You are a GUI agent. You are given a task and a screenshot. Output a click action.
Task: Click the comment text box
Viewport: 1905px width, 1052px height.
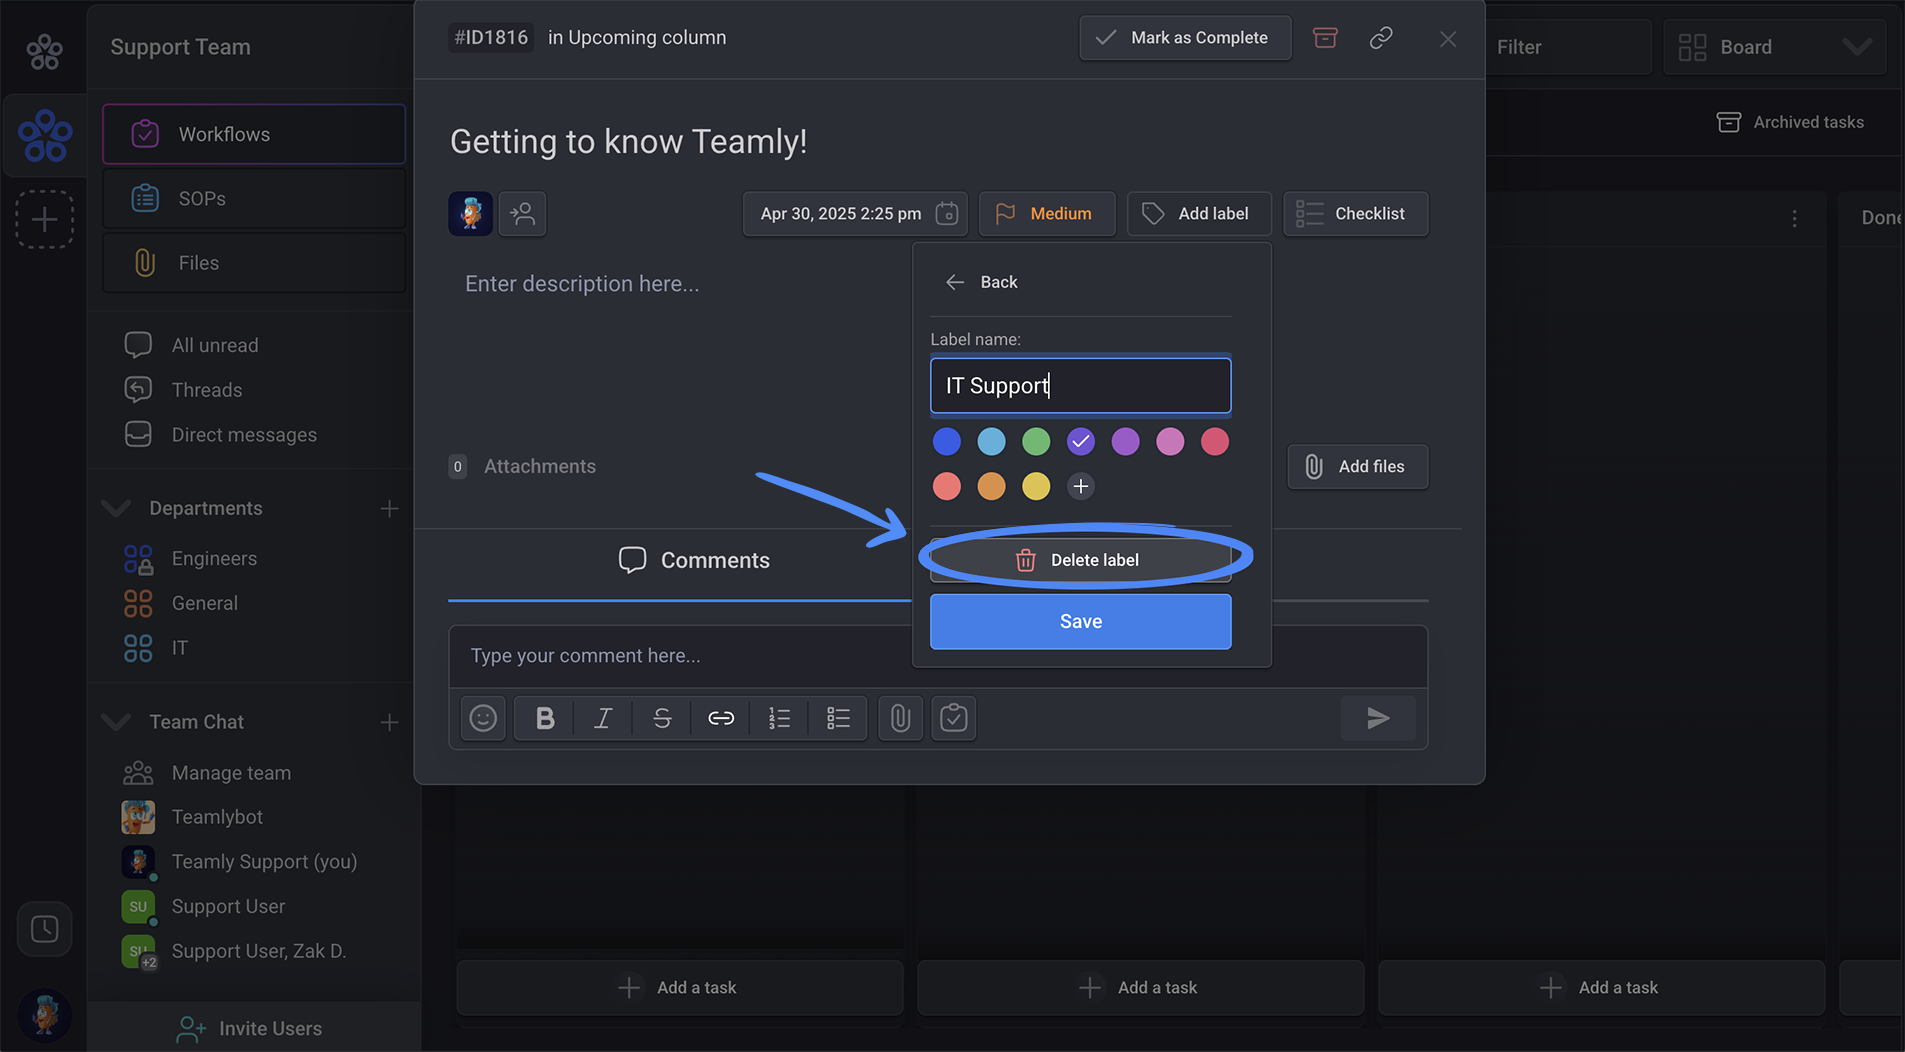[938, 656]
